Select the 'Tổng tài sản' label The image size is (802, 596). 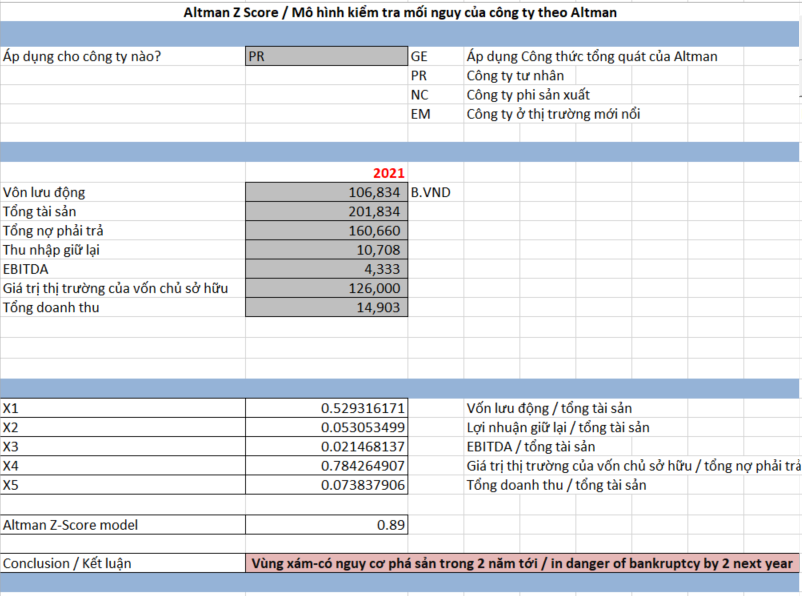(39, 212)
